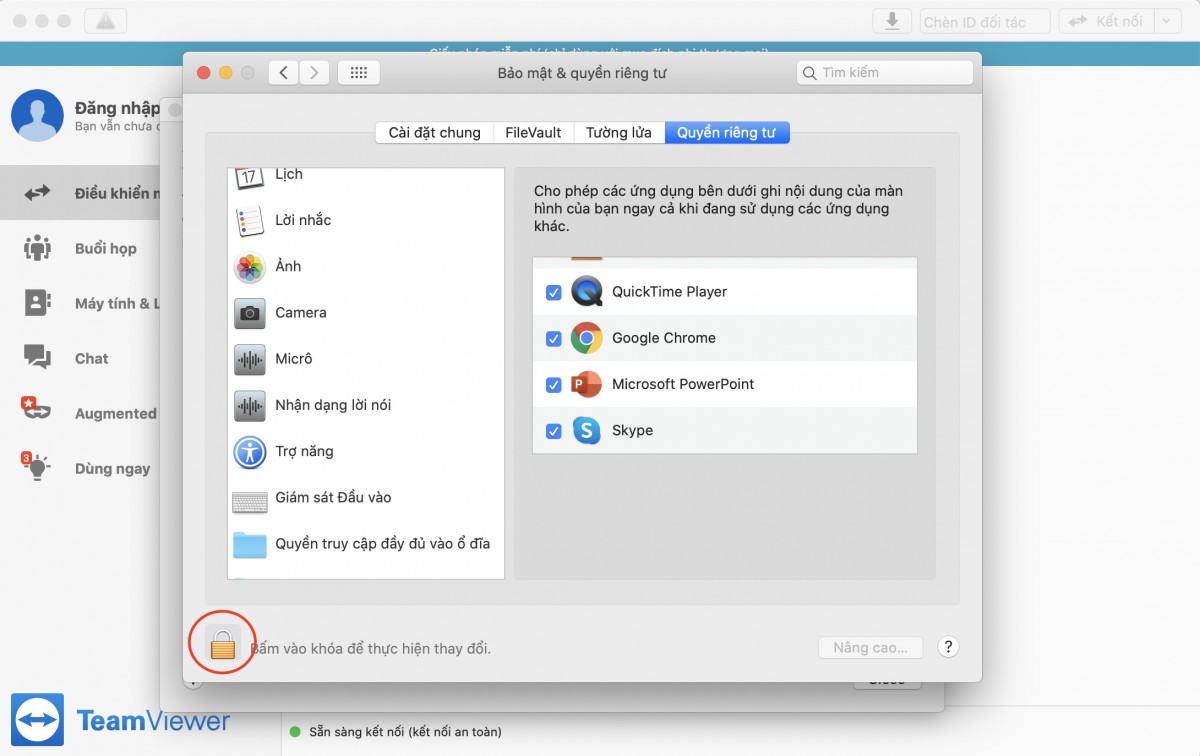
Task: Click the Nâng cao... button
Action: click(x=869, y=647)
